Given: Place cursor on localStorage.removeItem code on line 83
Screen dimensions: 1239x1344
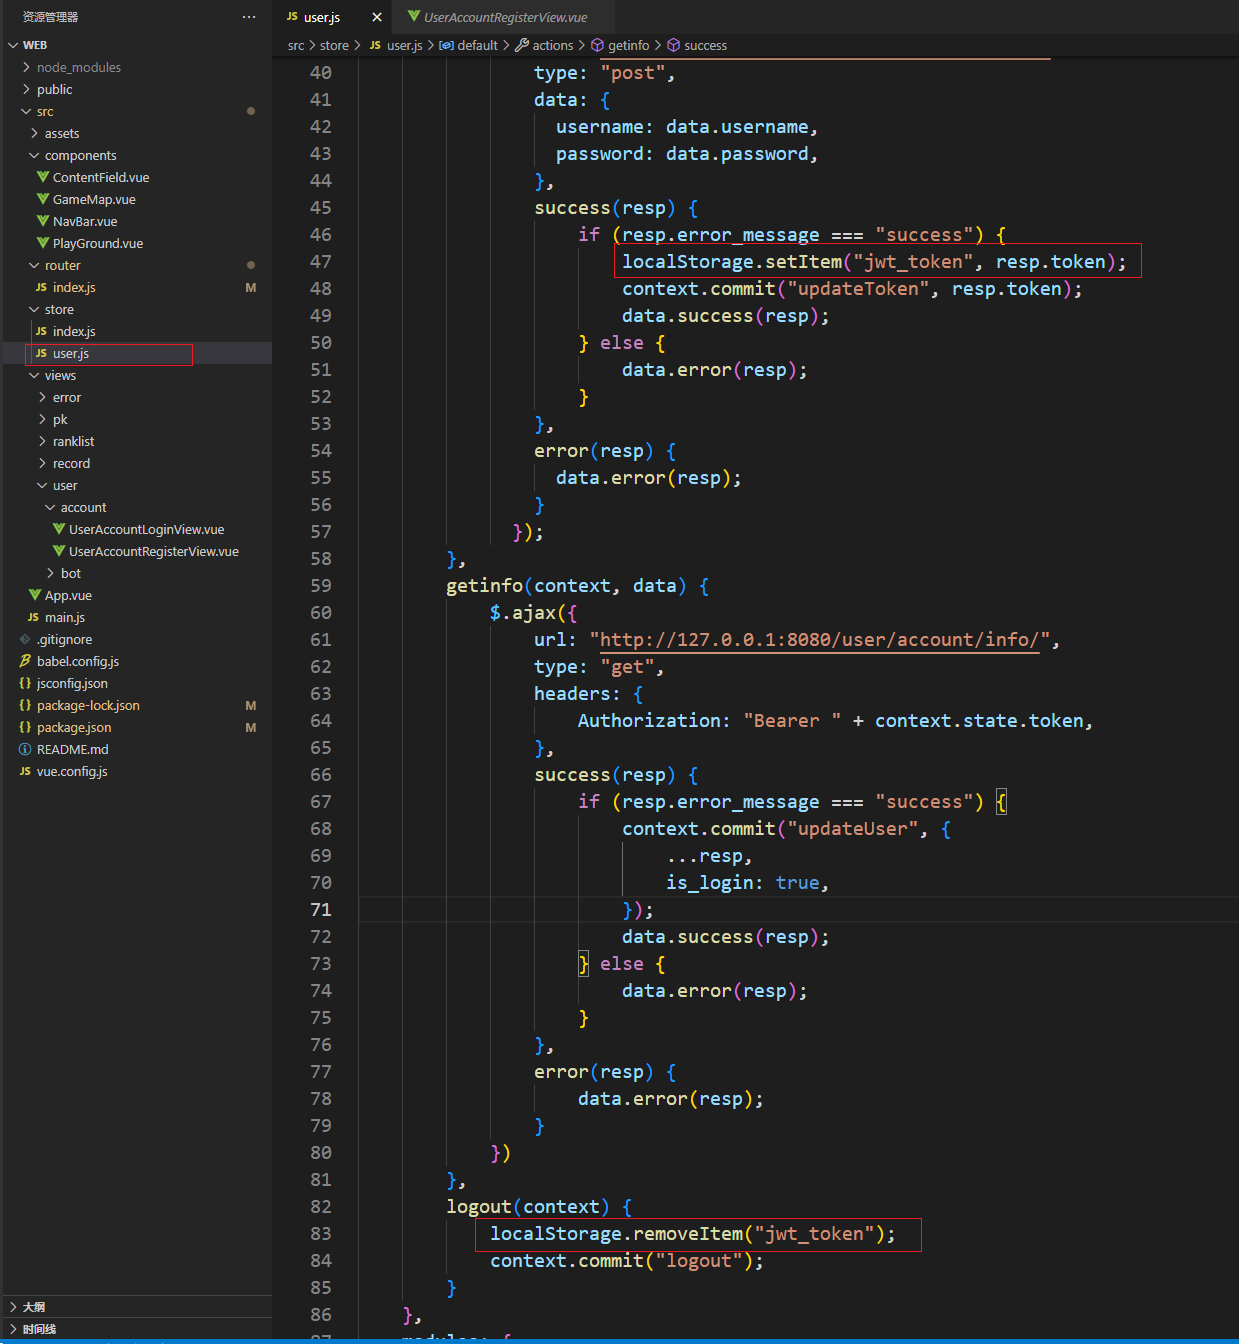Looking at the screenshot, I should 693,1233.
